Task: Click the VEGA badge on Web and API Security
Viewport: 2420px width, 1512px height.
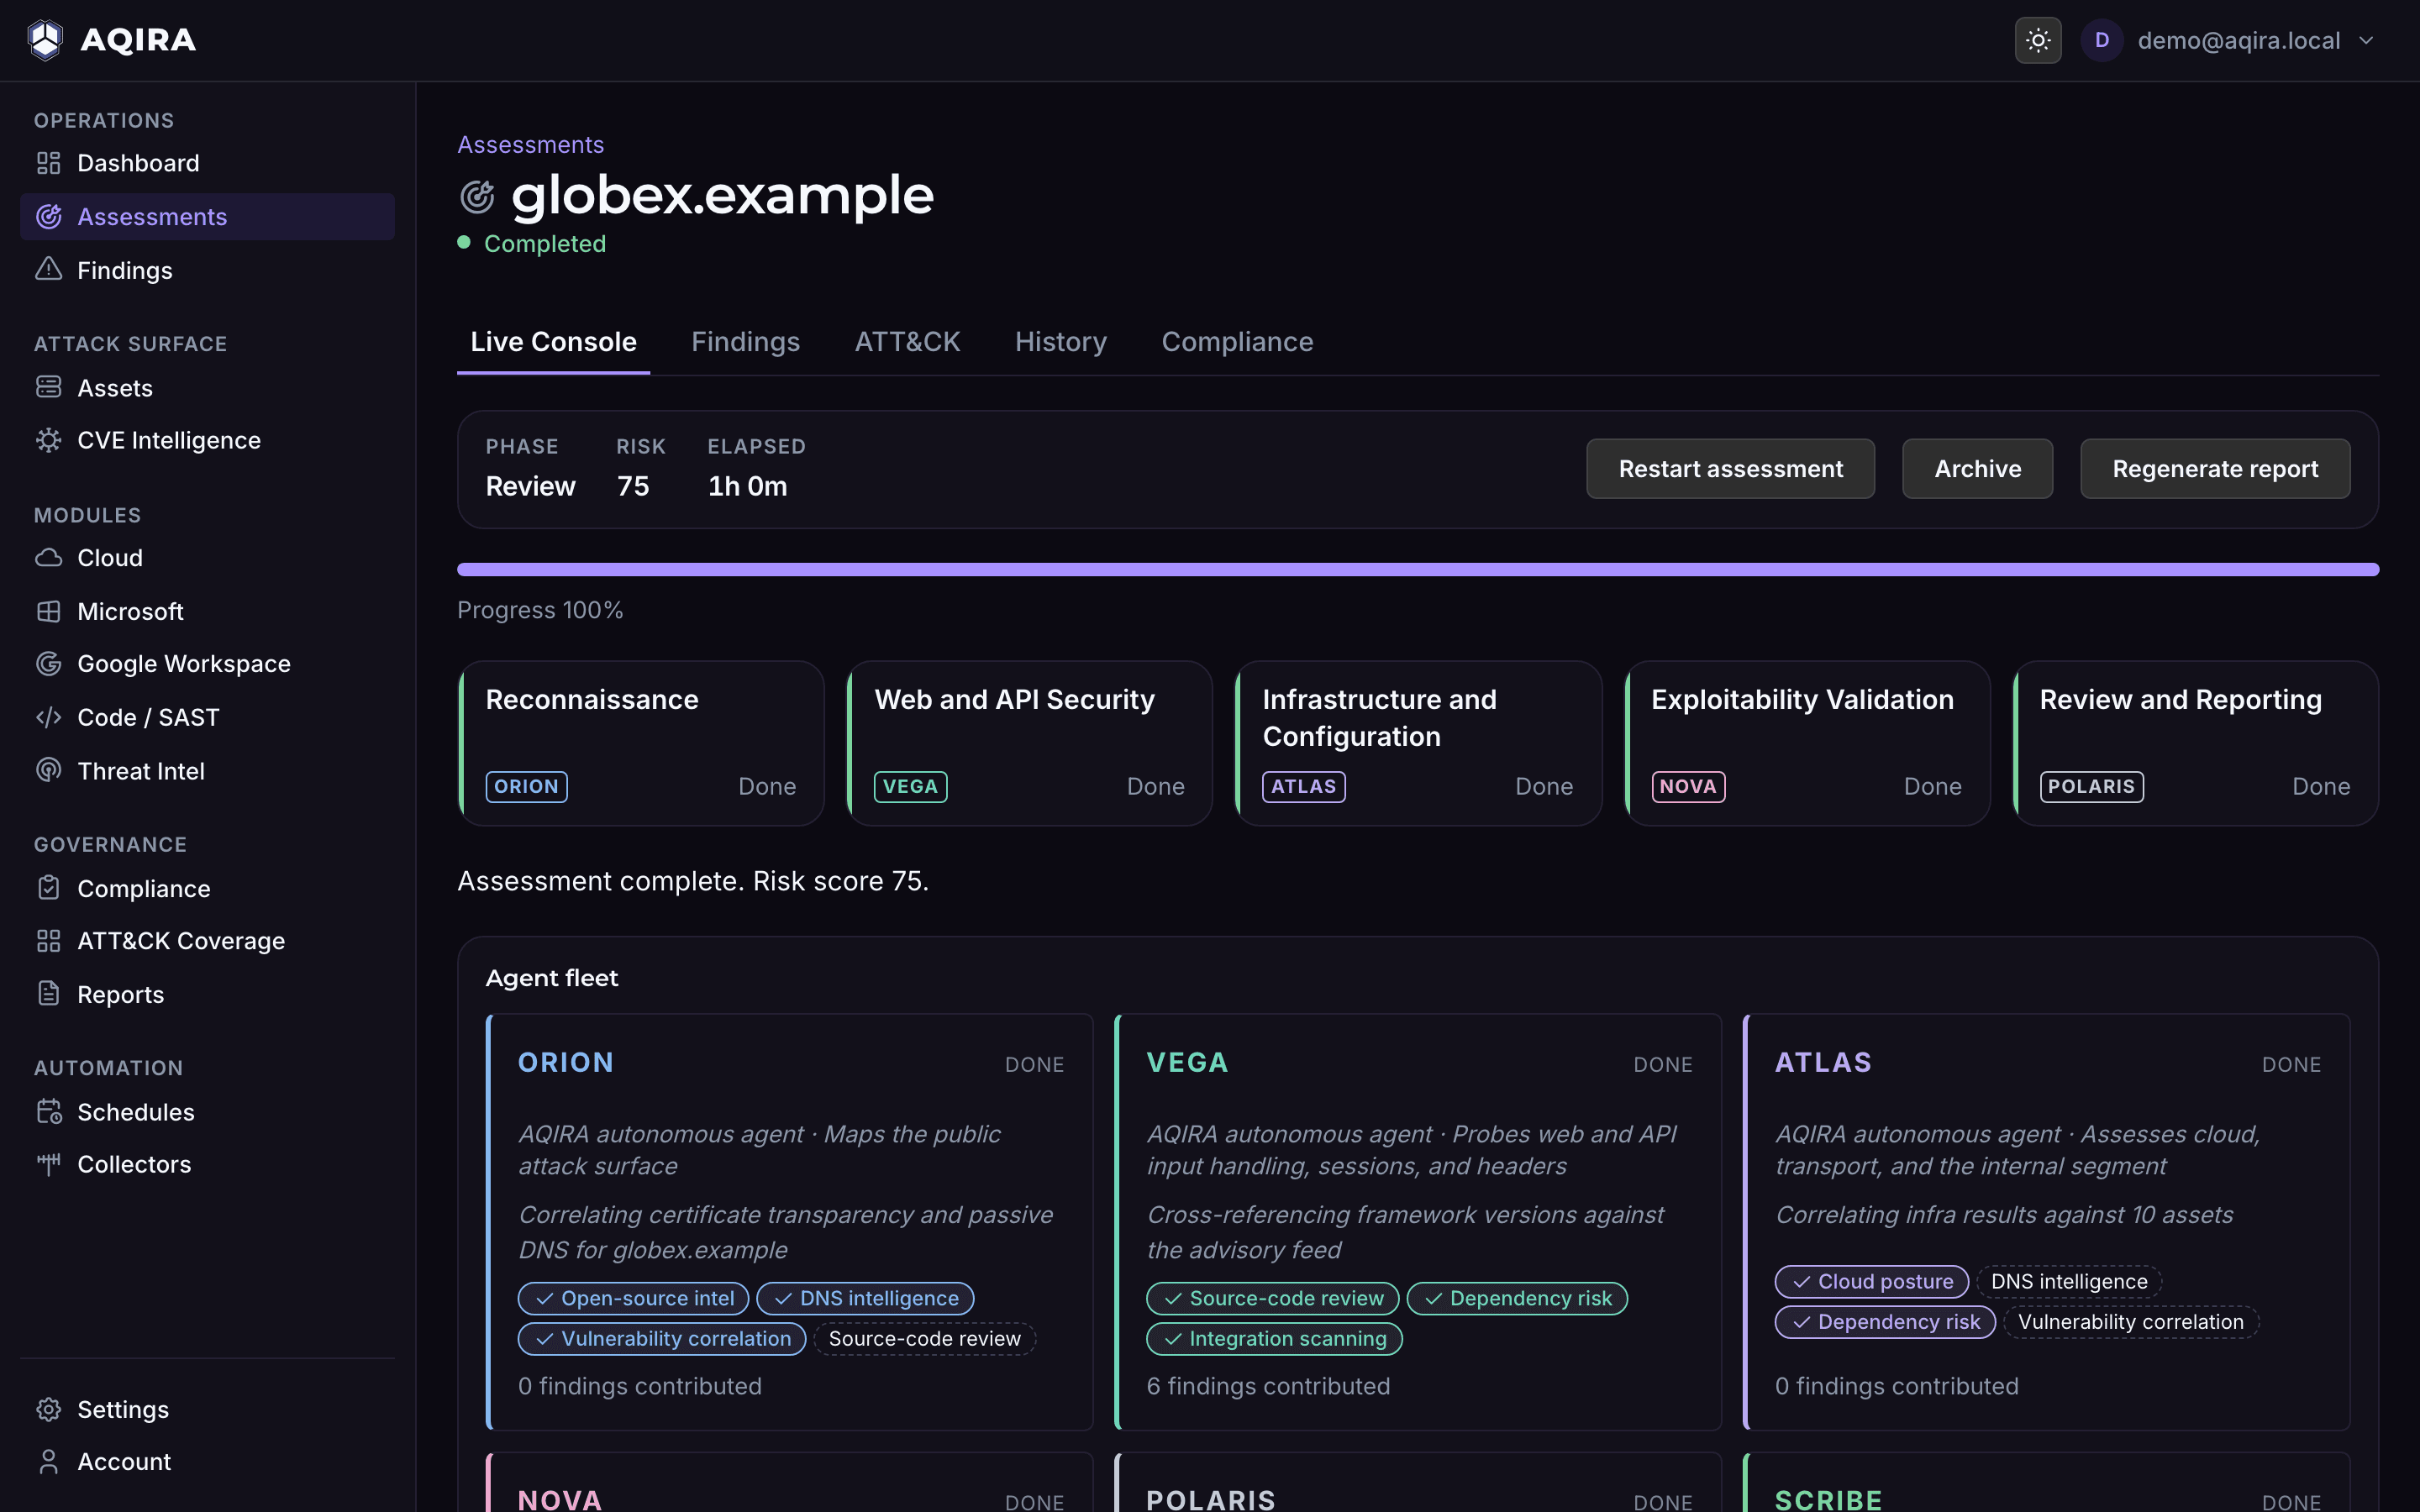Action: point(910,787)
